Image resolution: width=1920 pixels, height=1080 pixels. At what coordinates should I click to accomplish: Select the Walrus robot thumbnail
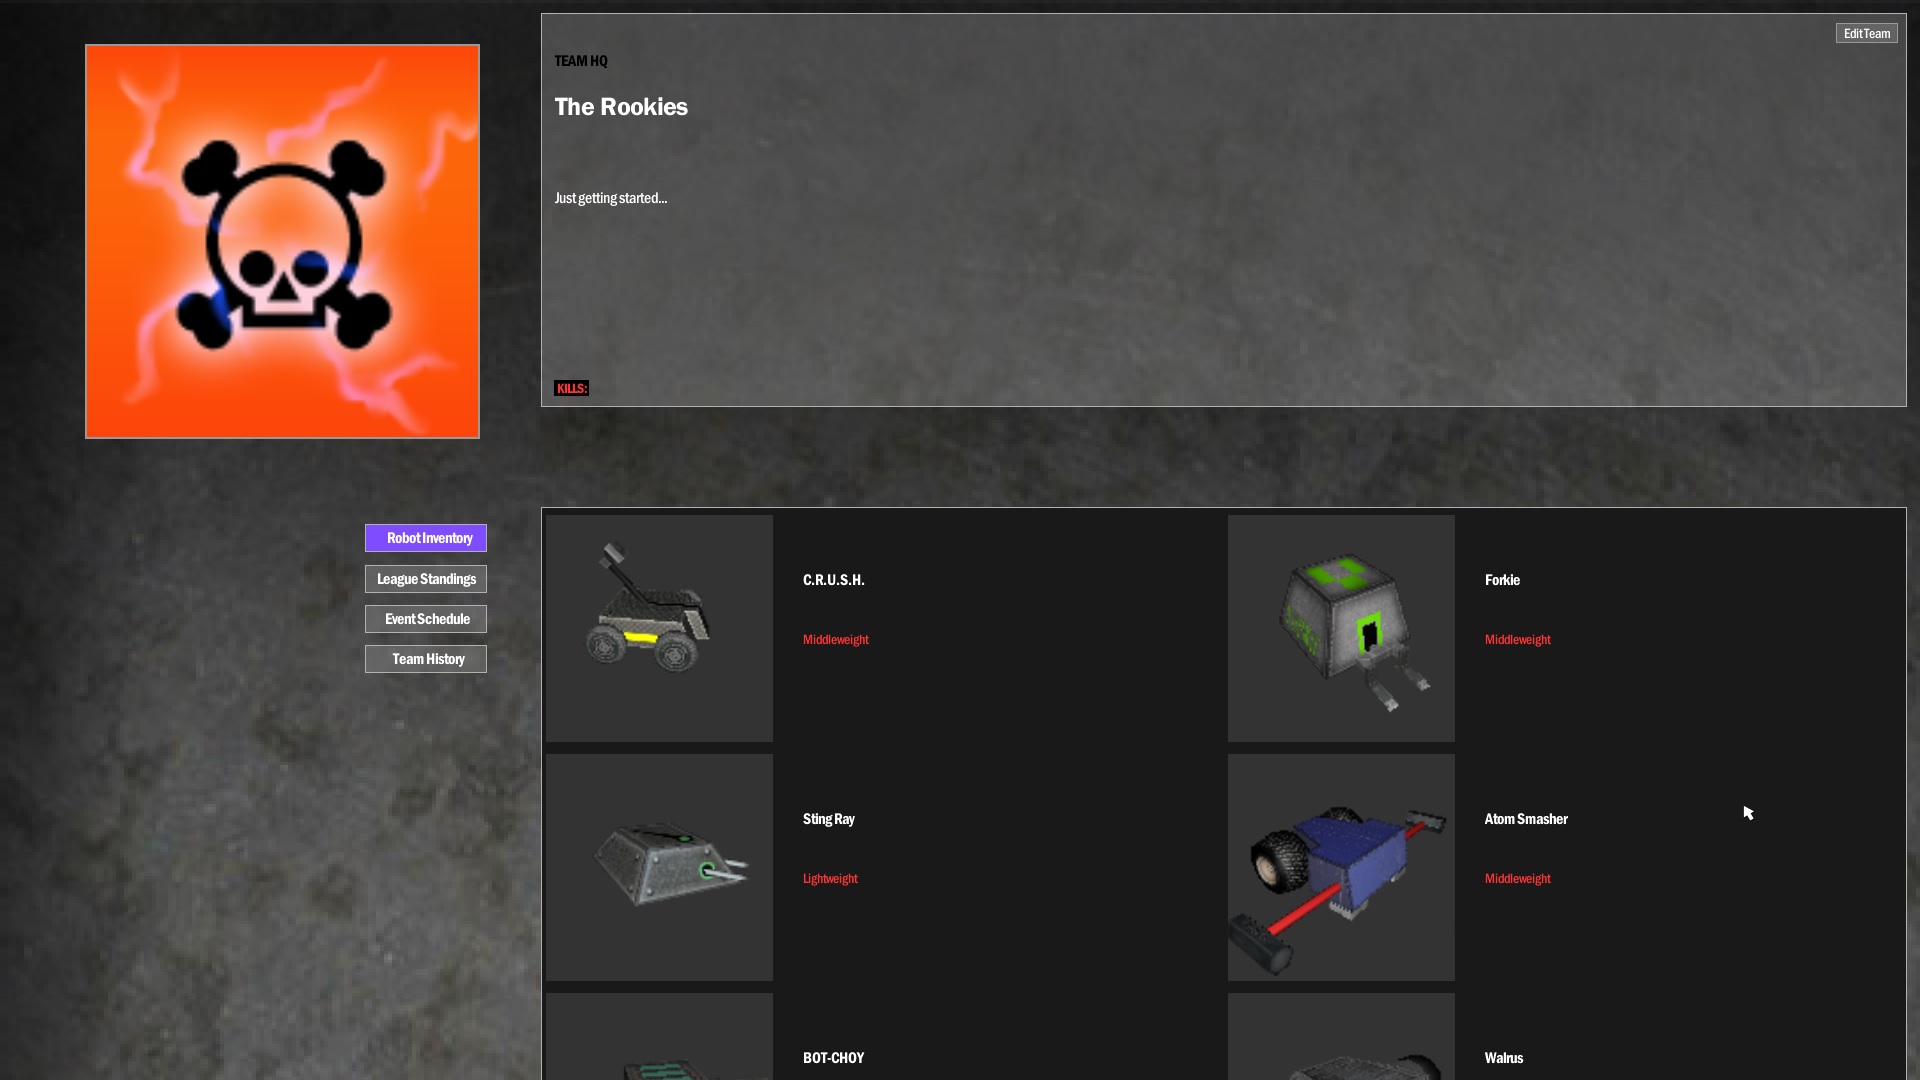click(x=1341, y=1040)
